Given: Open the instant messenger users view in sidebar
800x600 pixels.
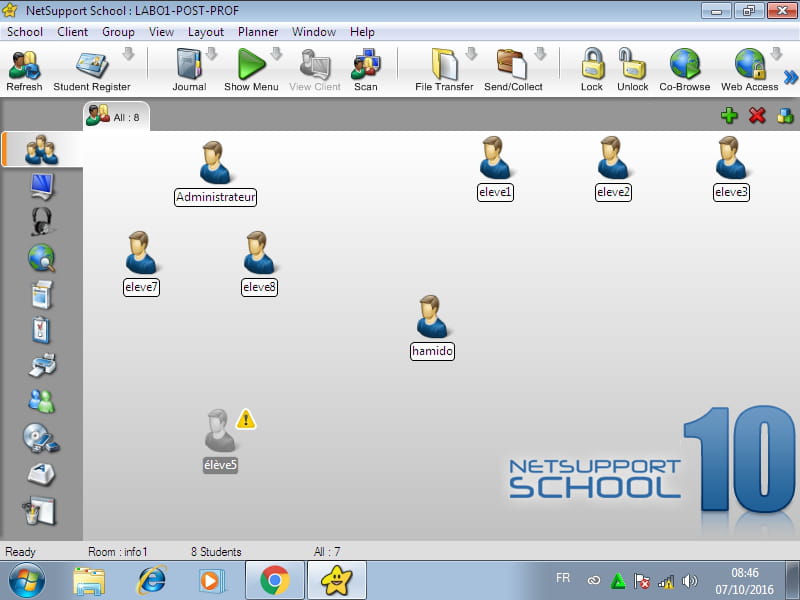Looking at the screenshot, I should 42,402.
